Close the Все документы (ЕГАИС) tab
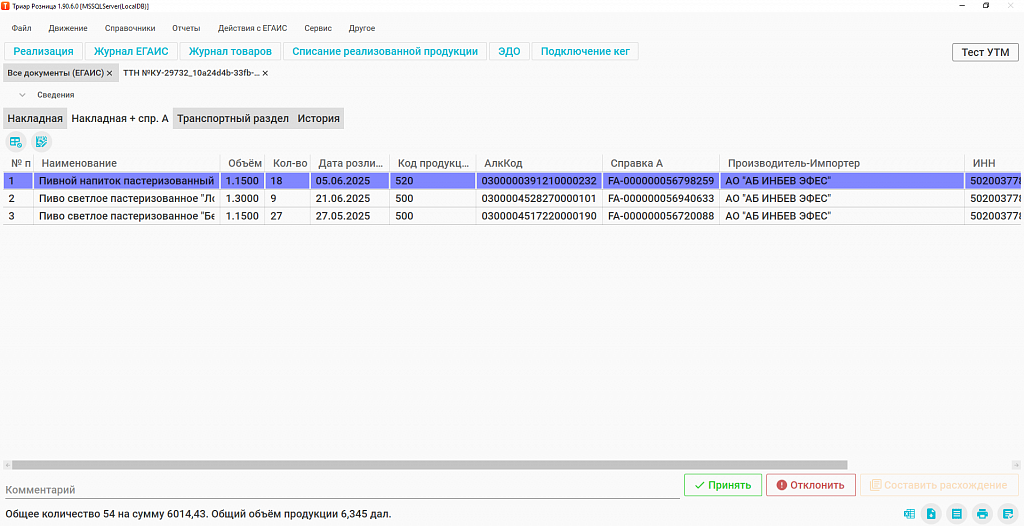This screenshot has height=526, width=1024. (x=110, y=73)
